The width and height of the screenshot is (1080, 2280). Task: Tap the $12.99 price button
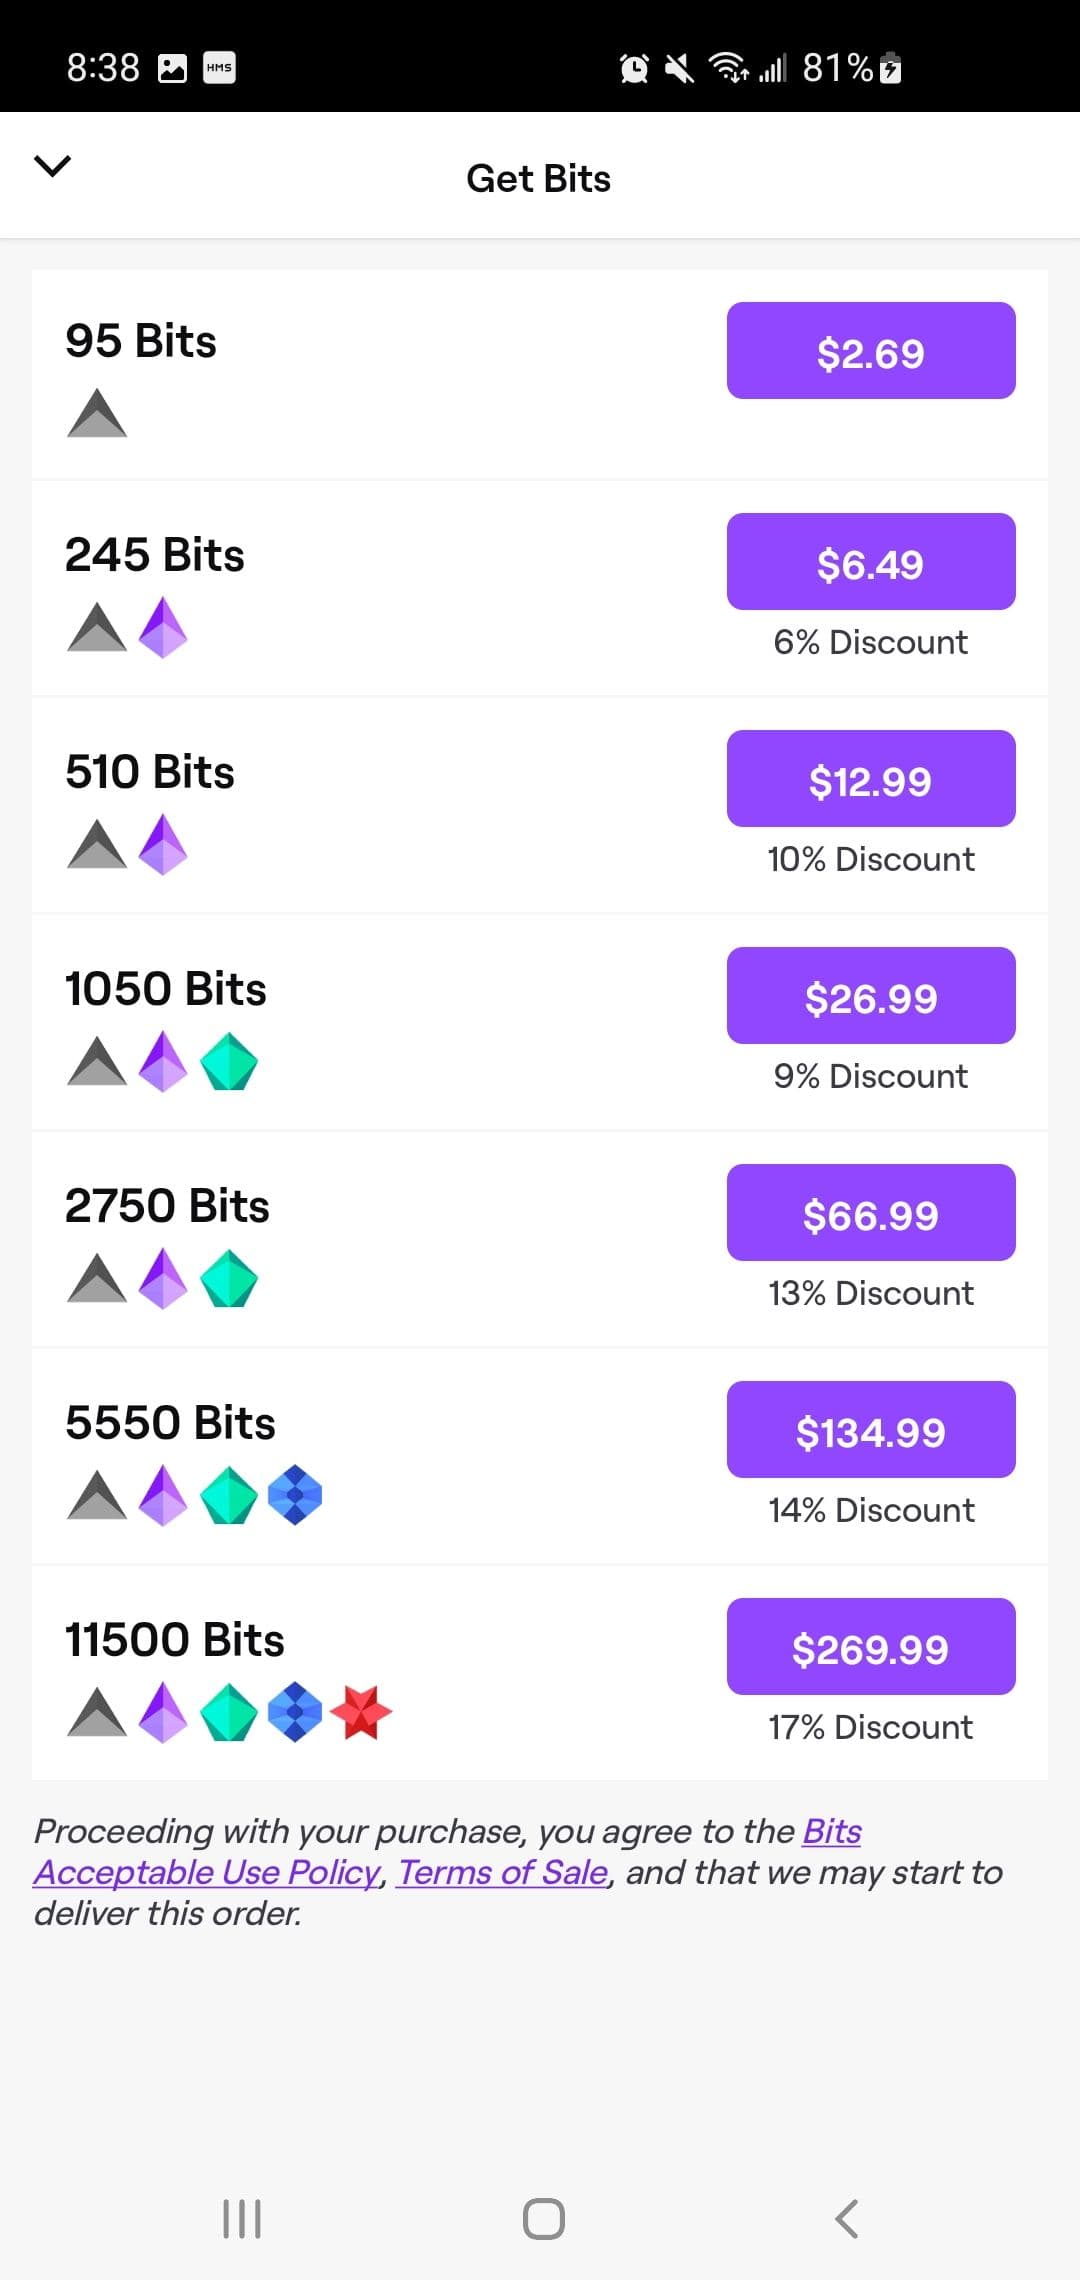click(x=870, y=779)
